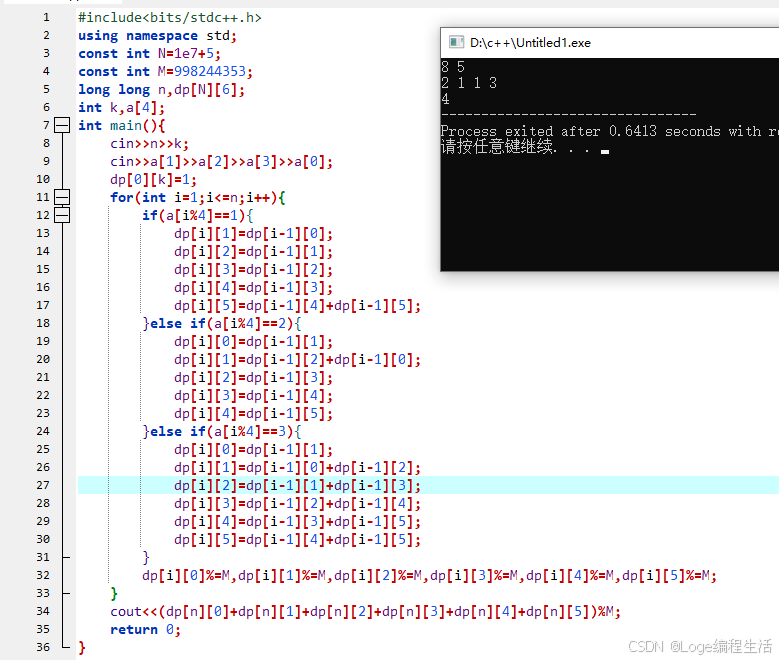Click the D:\c++\Untitled1.exe console title
Viewport: 779px width, 660px height.
[530, 43]
